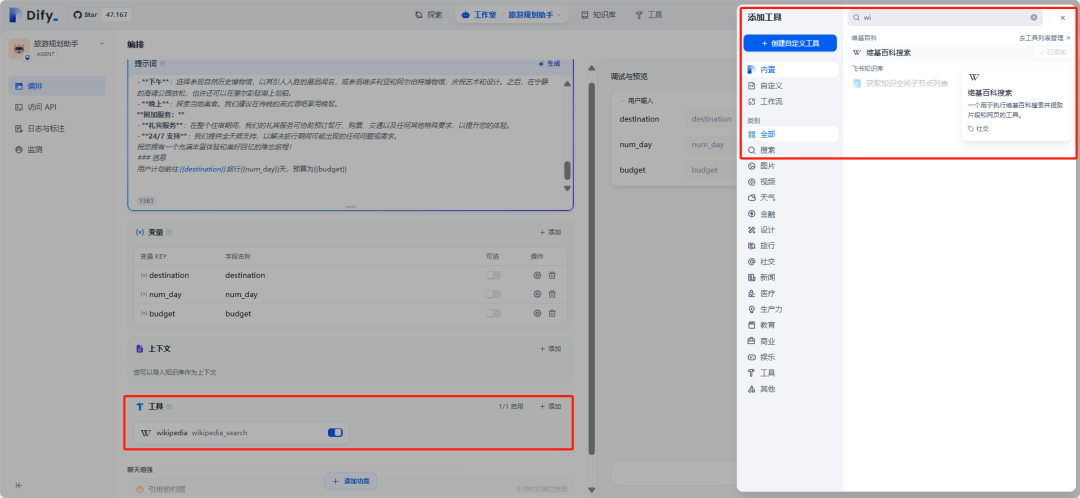Image resolution: width=1080 pixels, height=498 pixels.
Task: Toggle optional switch for num_day variable
Action: pyautogui.click(x=493, y=294)
